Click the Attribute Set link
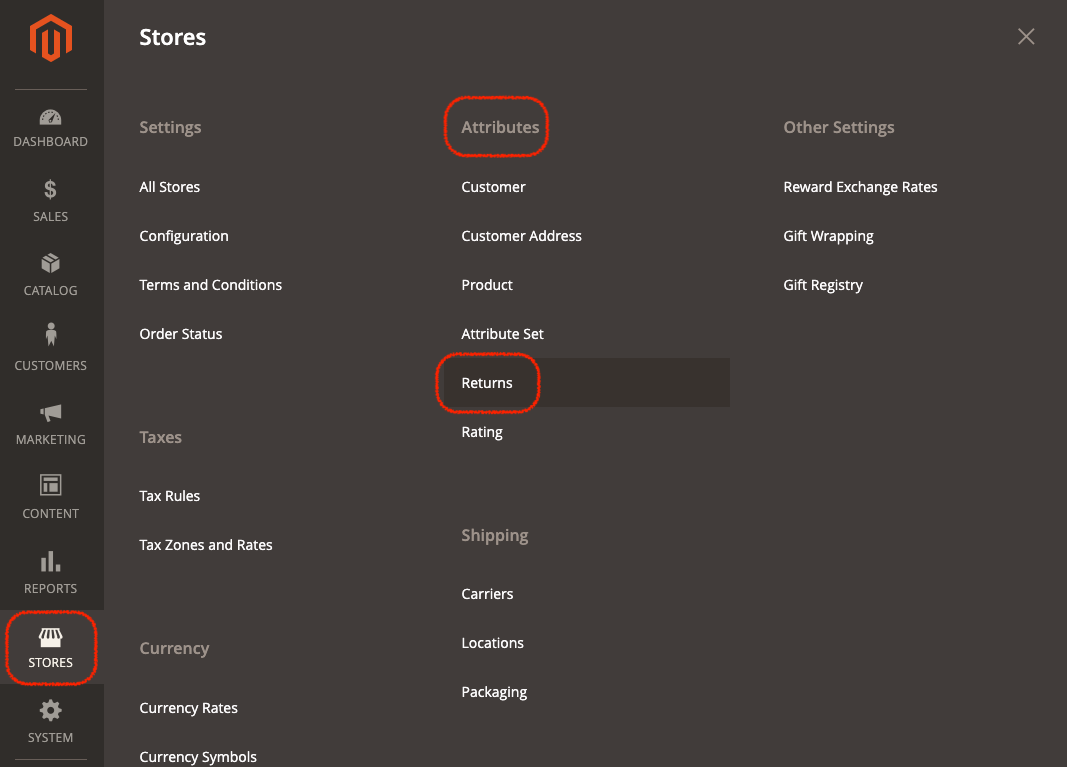The width and height of the screenshot is (1067, 767). coord(502,334)
